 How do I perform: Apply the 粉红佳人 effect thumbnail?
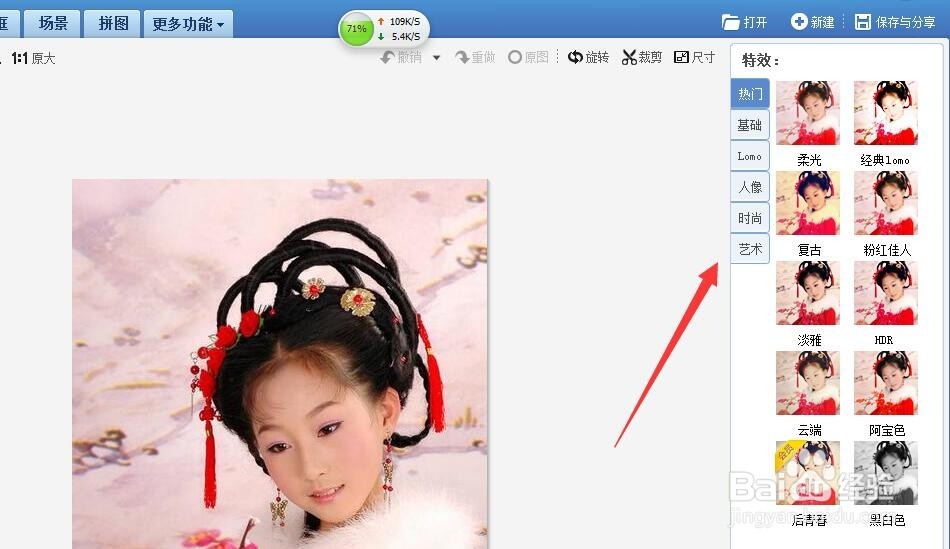[x=886, y=203]
